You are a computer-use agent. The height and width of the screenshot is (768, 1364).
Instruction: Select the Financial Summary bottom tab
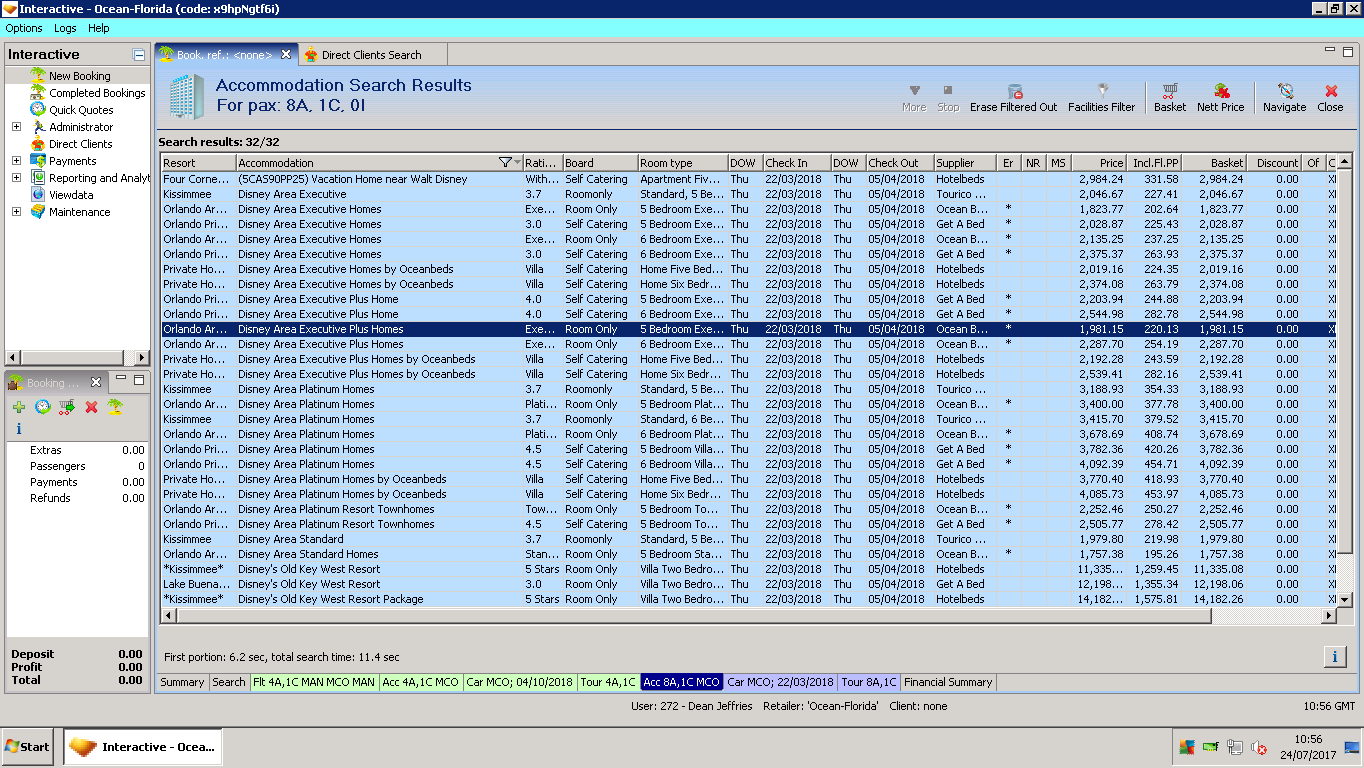[948, 682]
